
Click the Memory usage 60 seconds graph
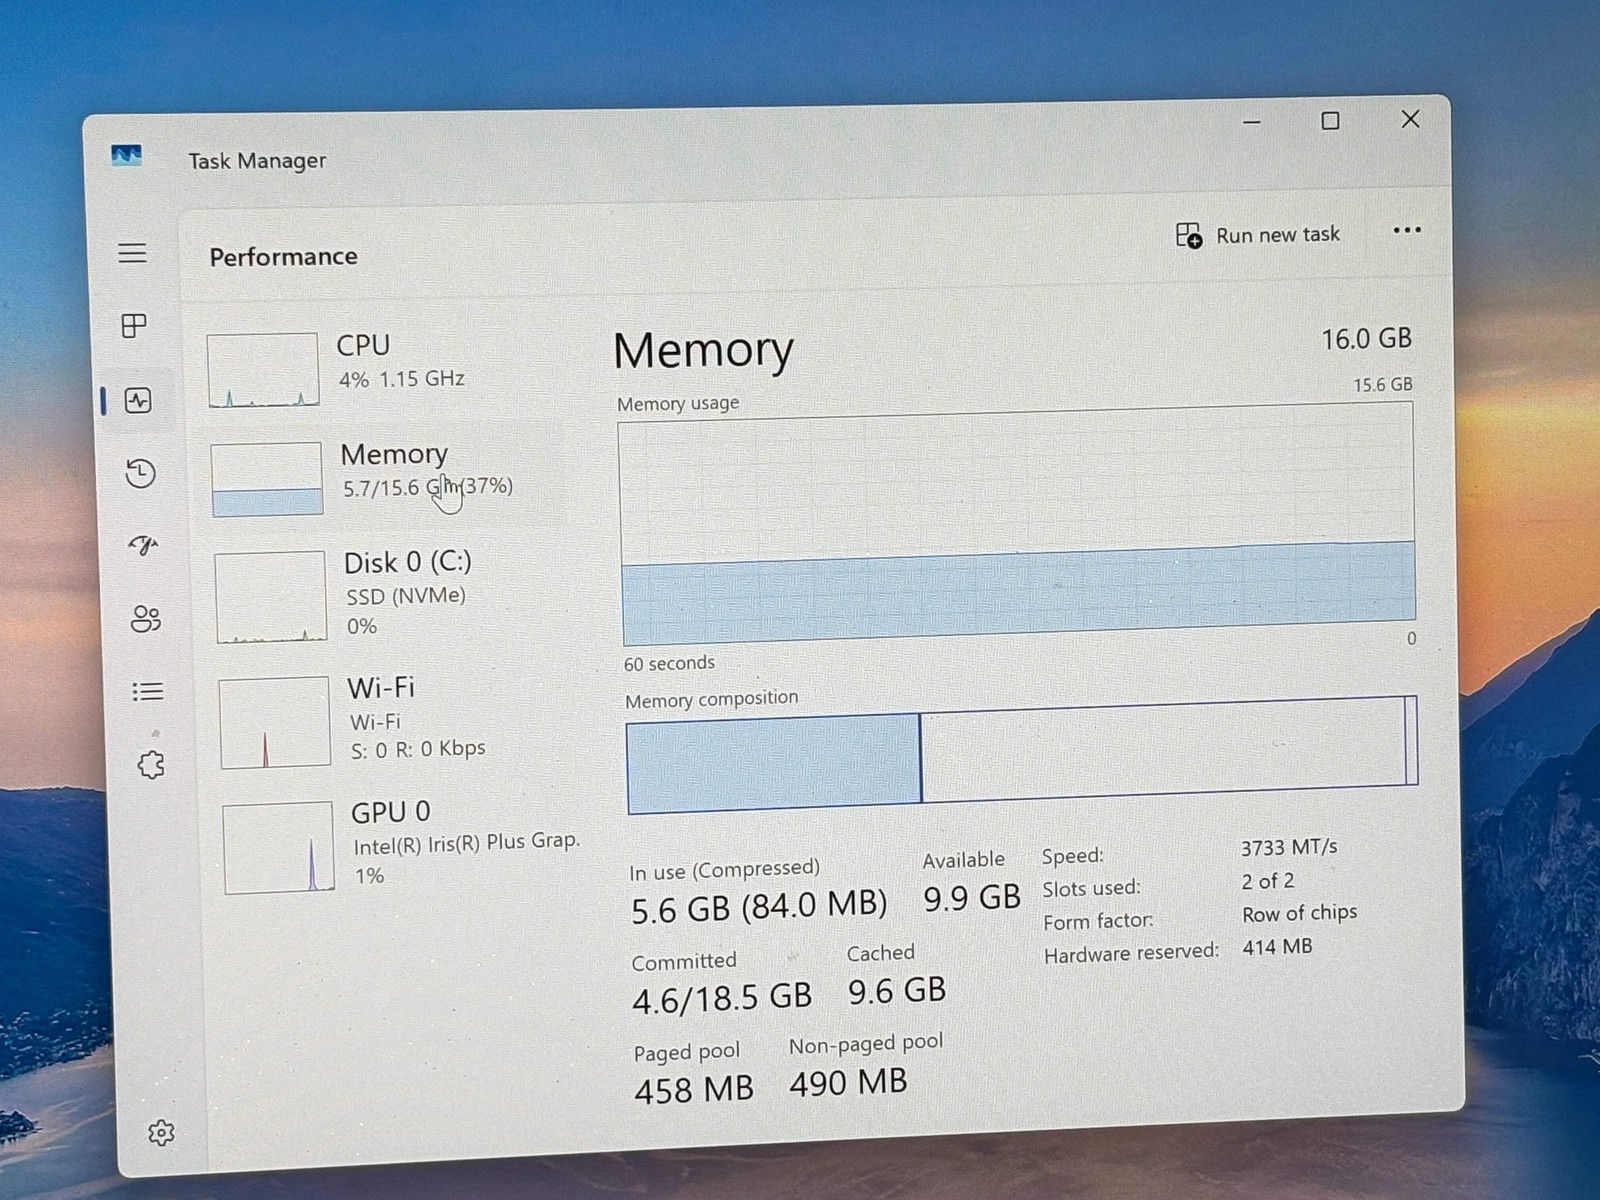click(x=1017, y=525)
